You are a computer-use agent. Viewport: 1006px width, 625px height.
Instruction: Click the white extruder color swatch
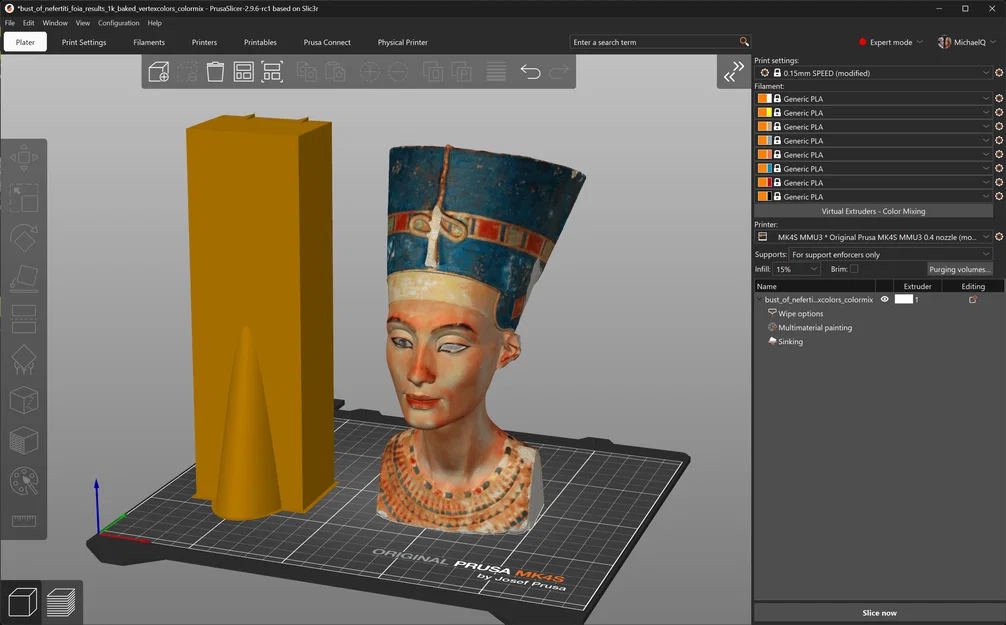[903, 299]
